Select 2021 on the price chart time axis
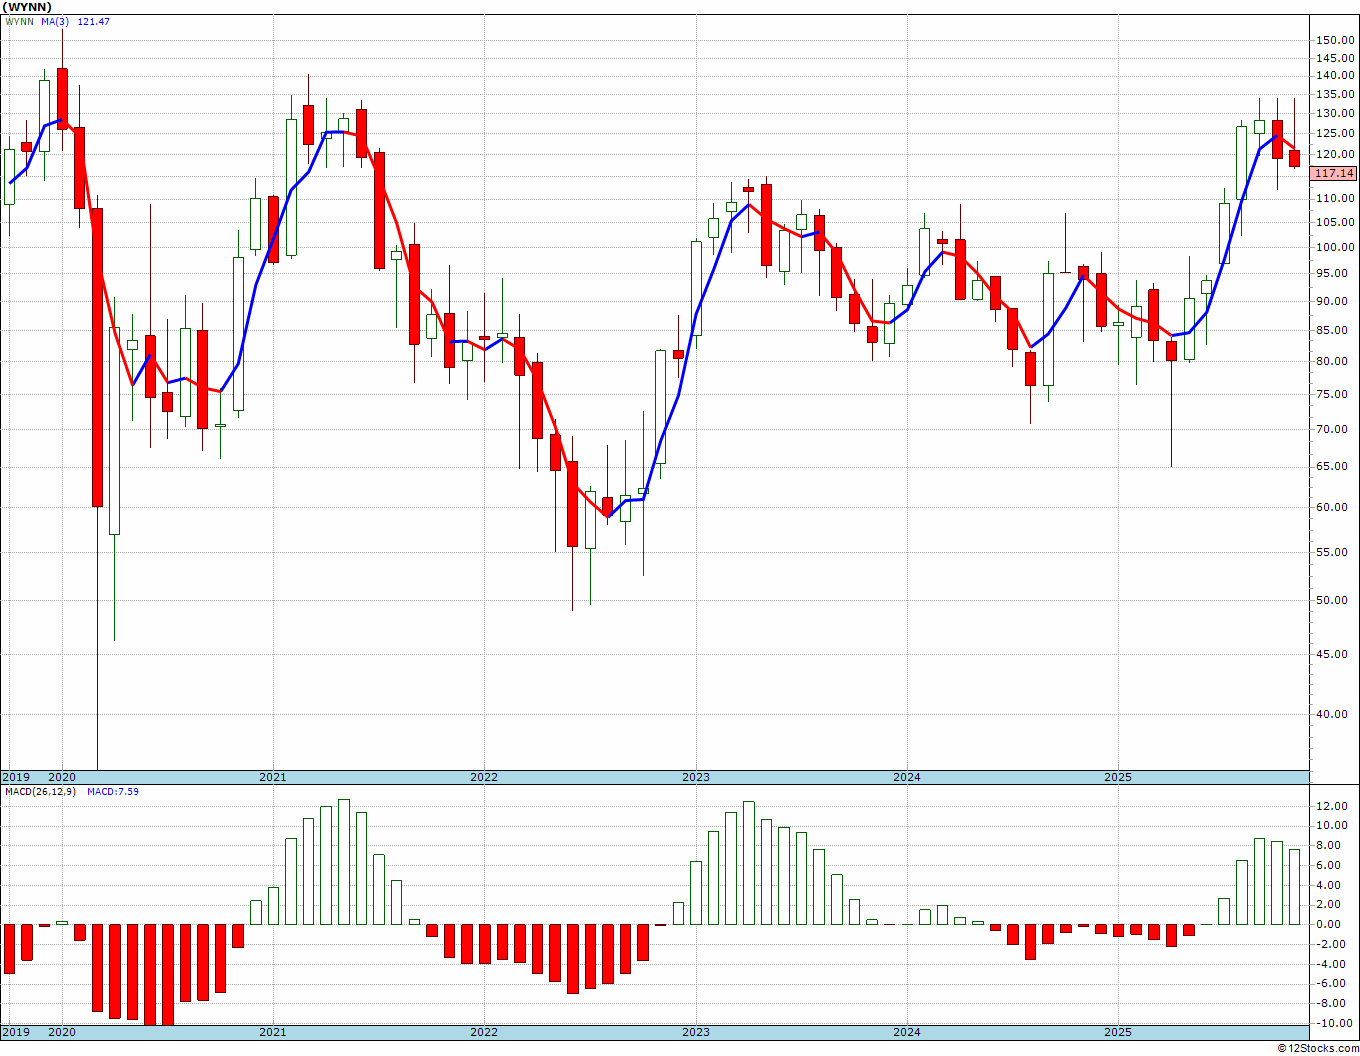1360x1056 pixels. coord(273,777)
